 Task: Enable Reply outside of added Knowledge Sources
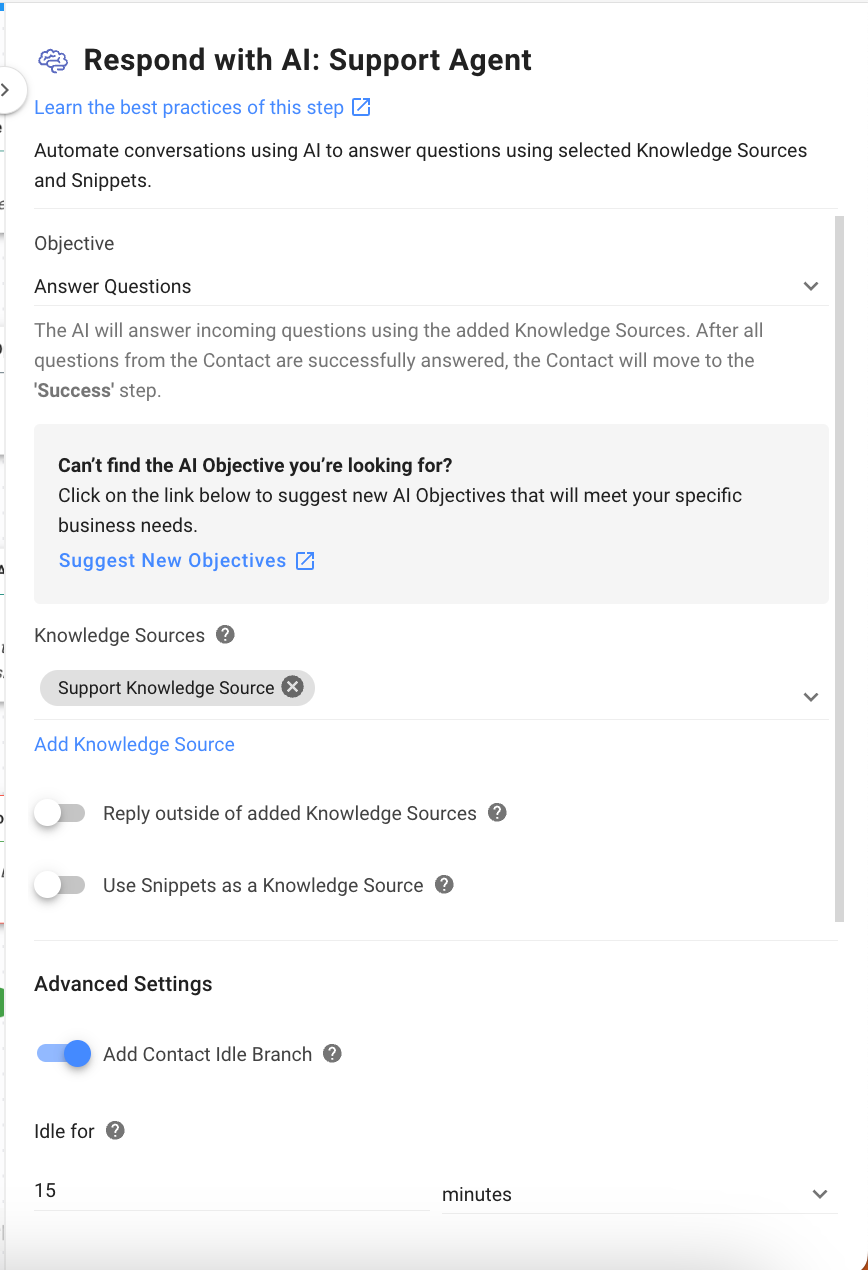click(59, 813)
